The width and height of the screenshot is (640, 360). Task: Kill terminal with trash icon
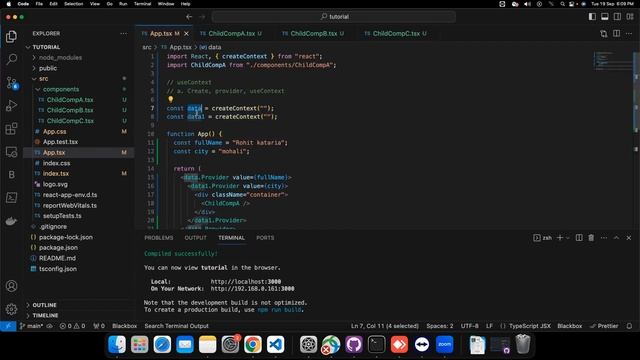click(x=591, y=238)
